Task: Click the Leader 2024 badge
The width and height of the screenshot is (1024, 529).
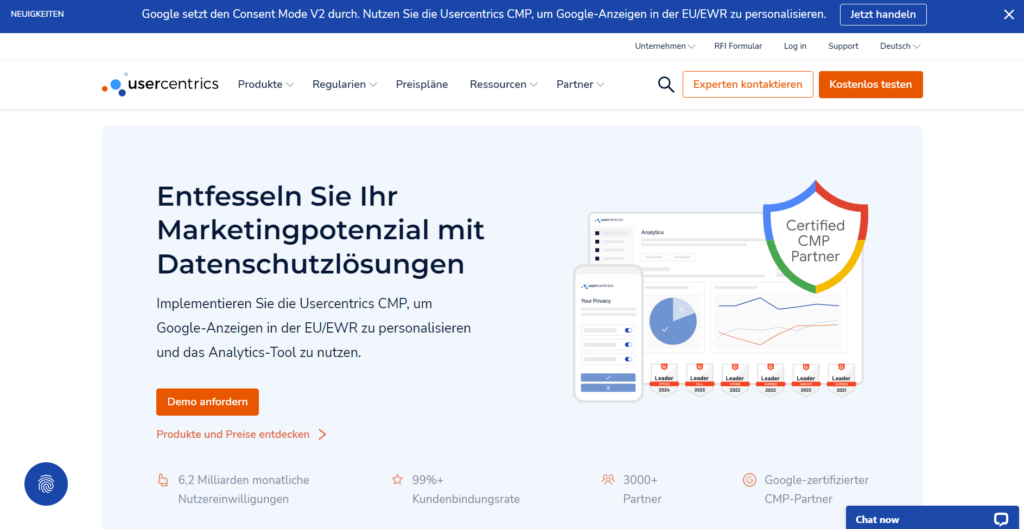Action: pyautogui.click(x=664, y=379)
